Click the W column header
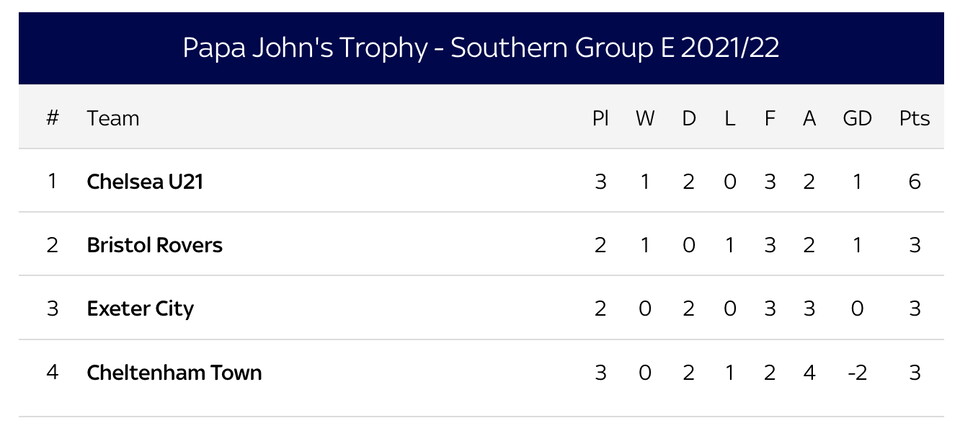Screen dimensions: 960x431 coord(644,118)
